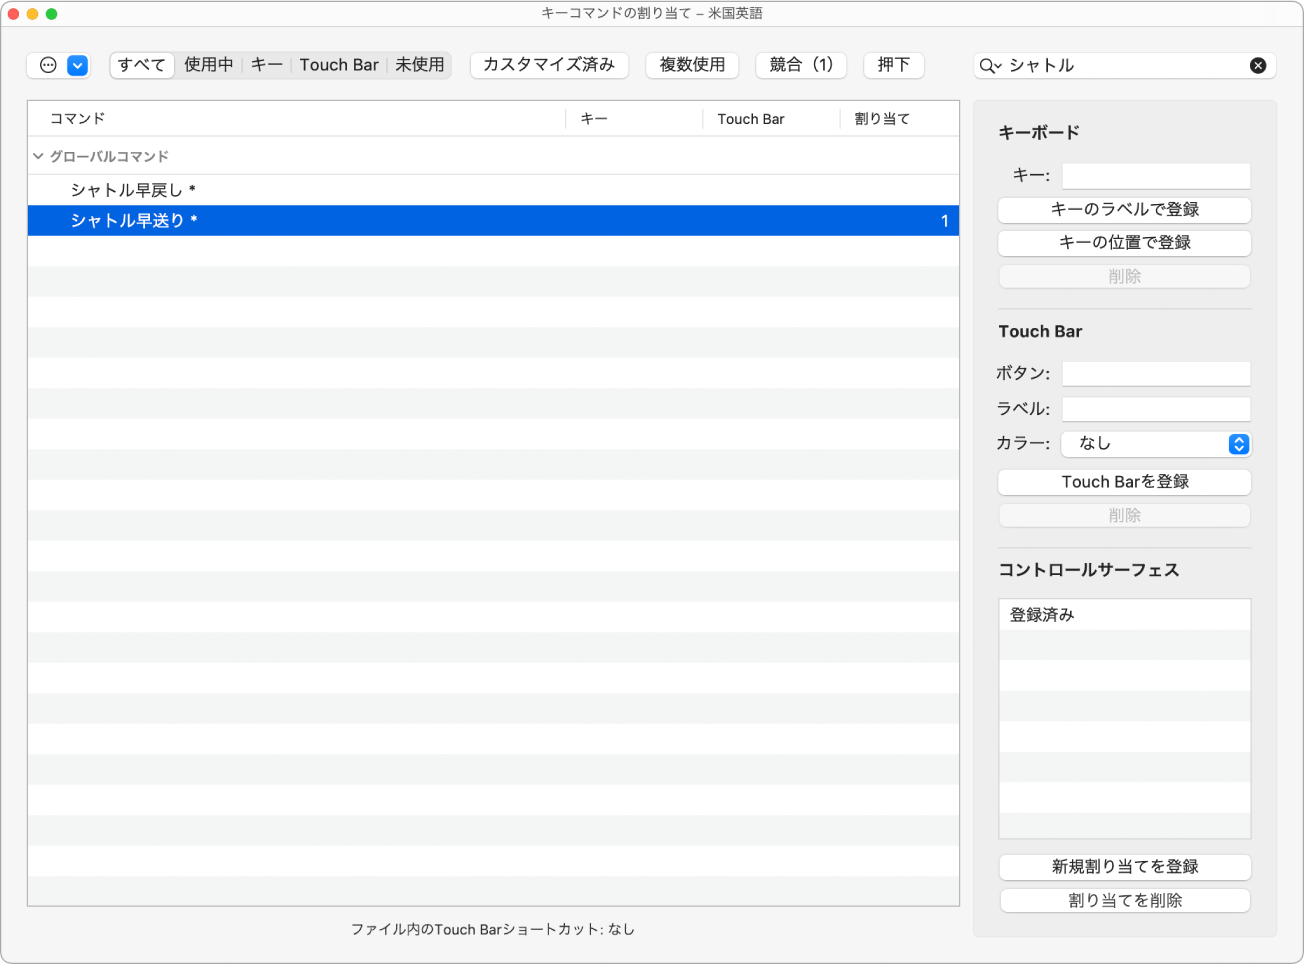Toggle the Touch Bar filter
Screen dimensions: 1306x966
click(339, 65)
